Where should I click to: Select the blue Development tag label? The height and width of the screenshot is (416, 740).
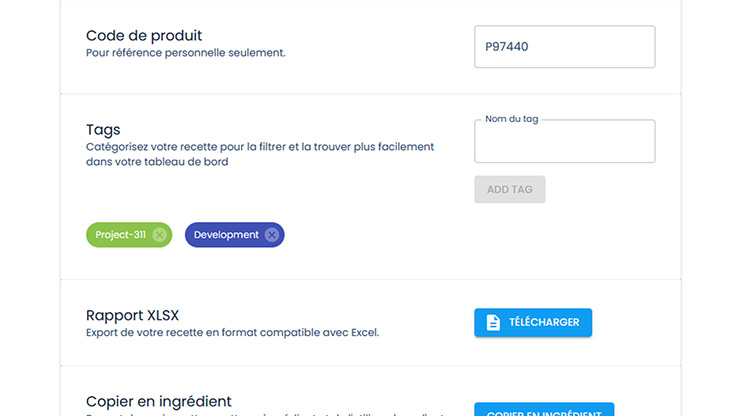[226, 235]
